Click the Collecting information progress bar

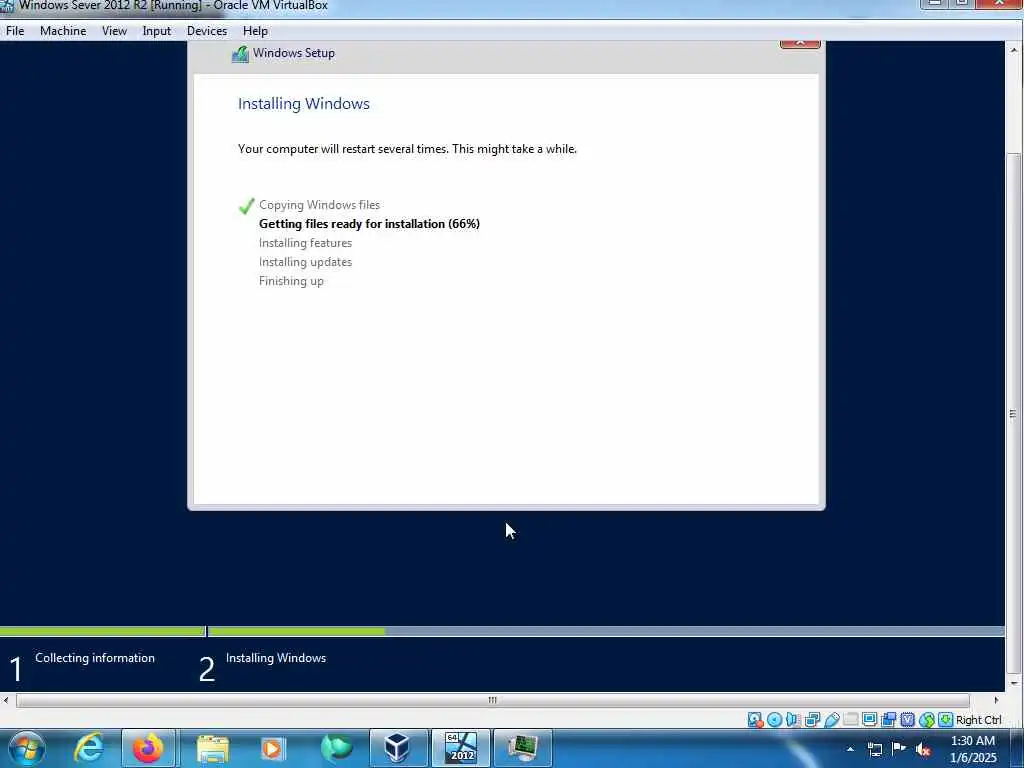tap(103, 632)
